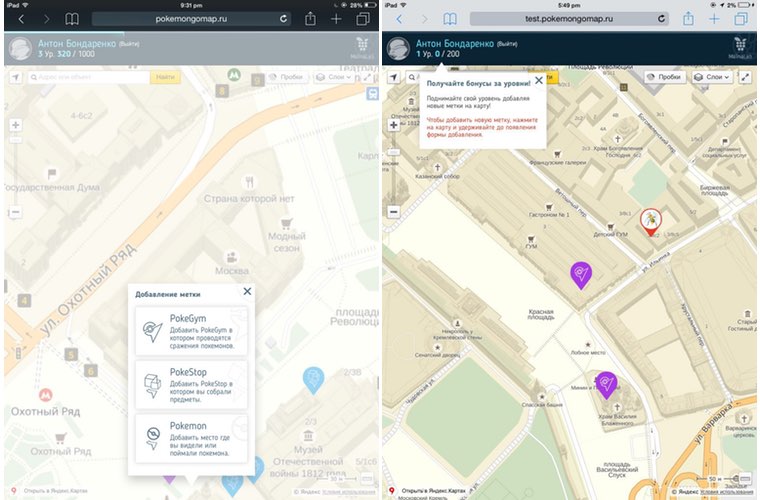Focus address search field on left map
This screenshot has width=760, height=500.
coord(89,77)
